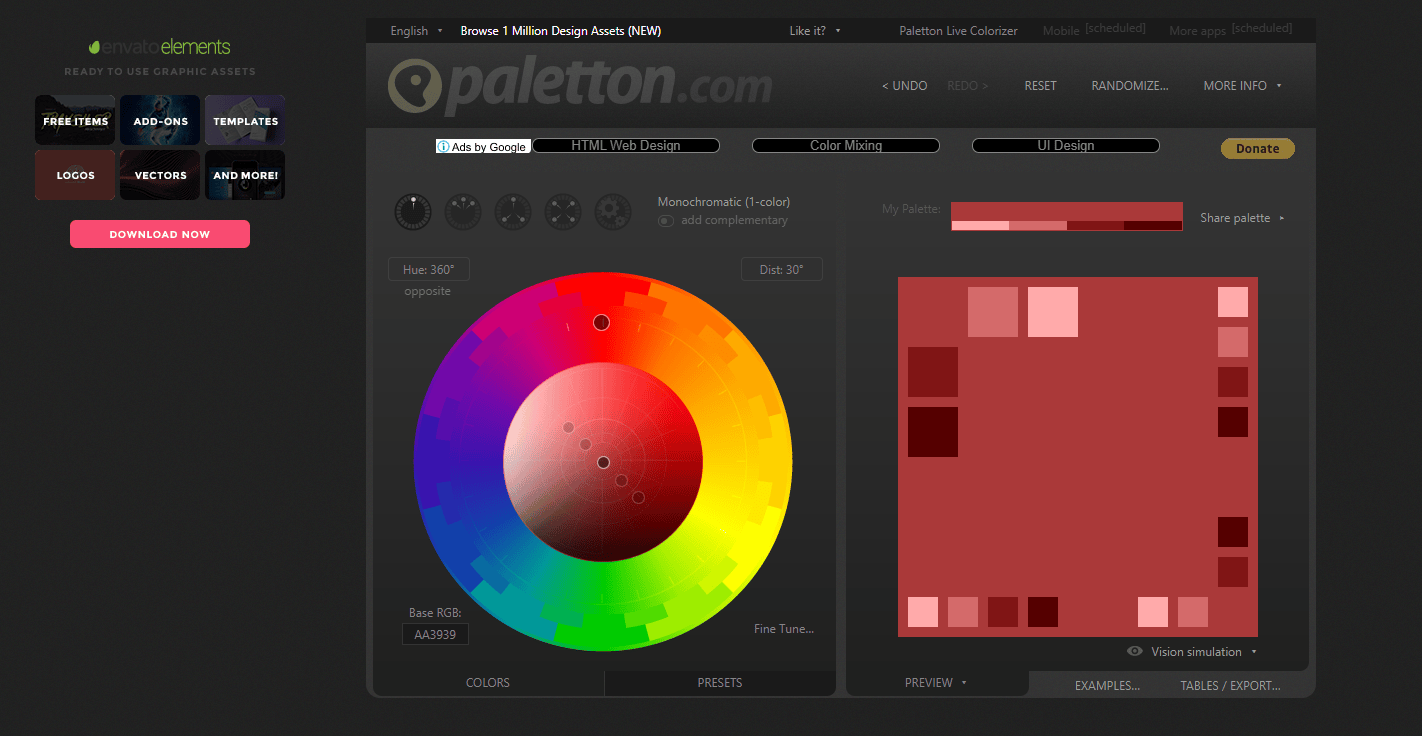Click the Donate button

1258,148
